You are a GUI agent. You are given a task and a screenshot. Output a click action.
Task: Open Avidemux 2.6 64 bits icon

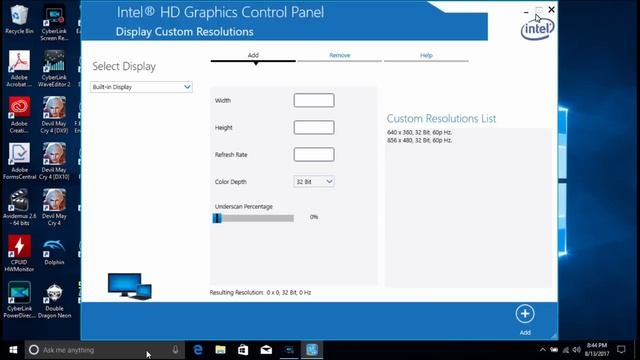[x=19, y=207]
